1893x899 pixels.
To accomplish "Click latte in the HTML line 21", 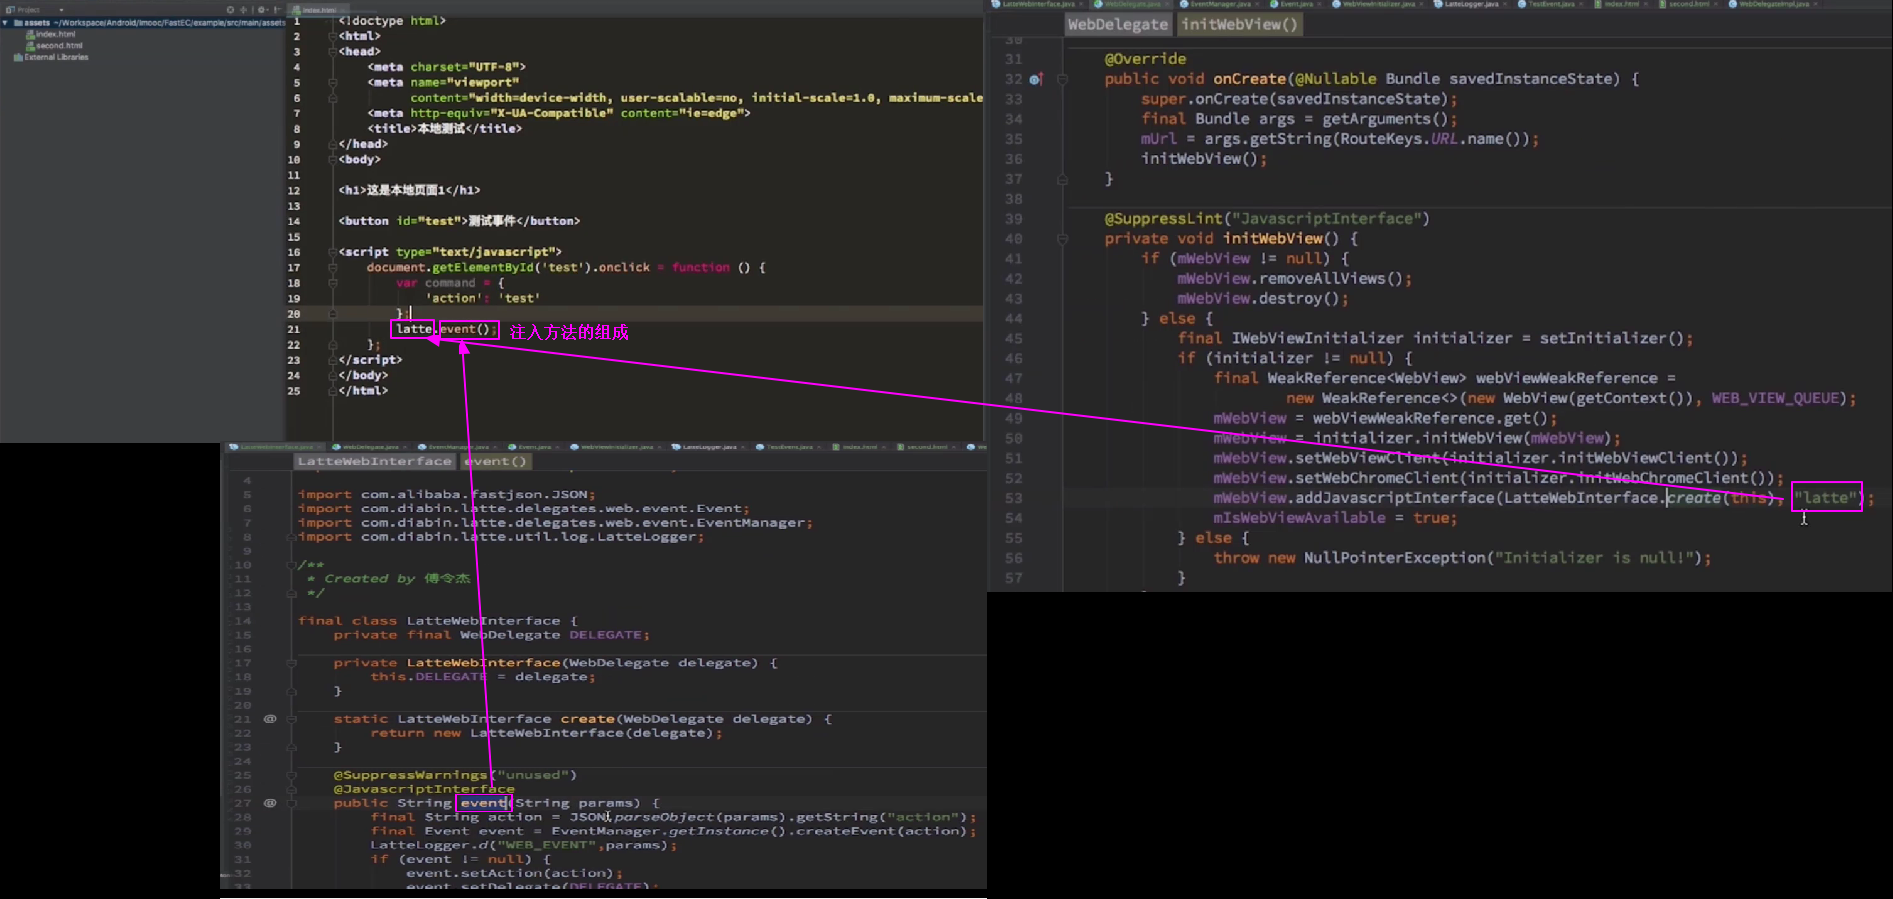I will click(x=413, y=329).
